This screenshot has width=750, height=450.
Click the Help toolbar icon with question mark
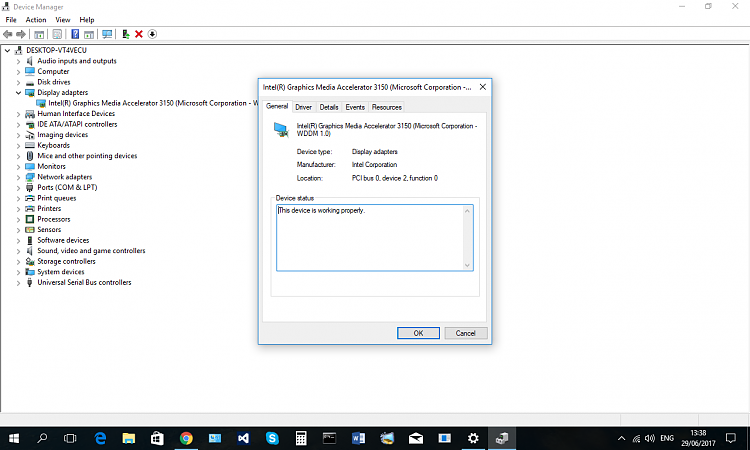click(75, 34)
